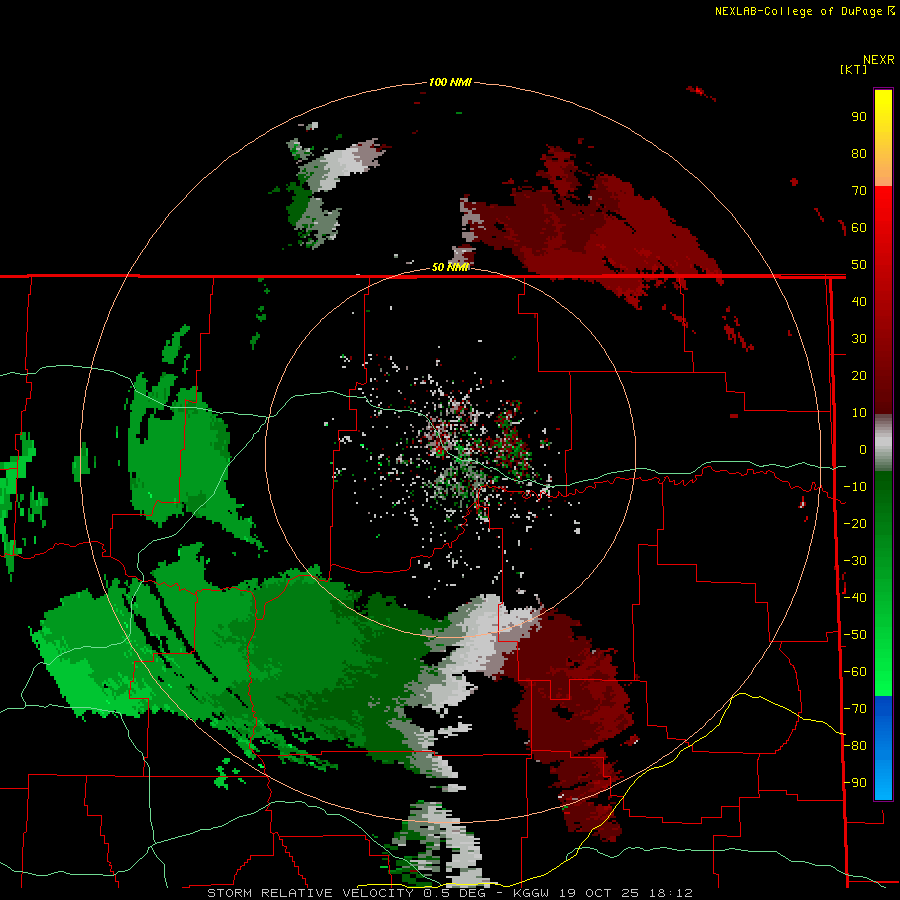Click the -80 value on the velocity scale
The height and width of the screenshot is (900, 900).
855,746
